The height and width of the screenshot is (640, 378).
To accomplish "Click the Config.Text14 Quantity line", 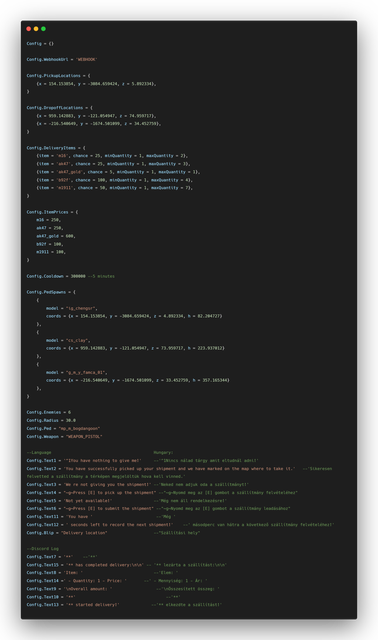I will click(x=117, y=580).
